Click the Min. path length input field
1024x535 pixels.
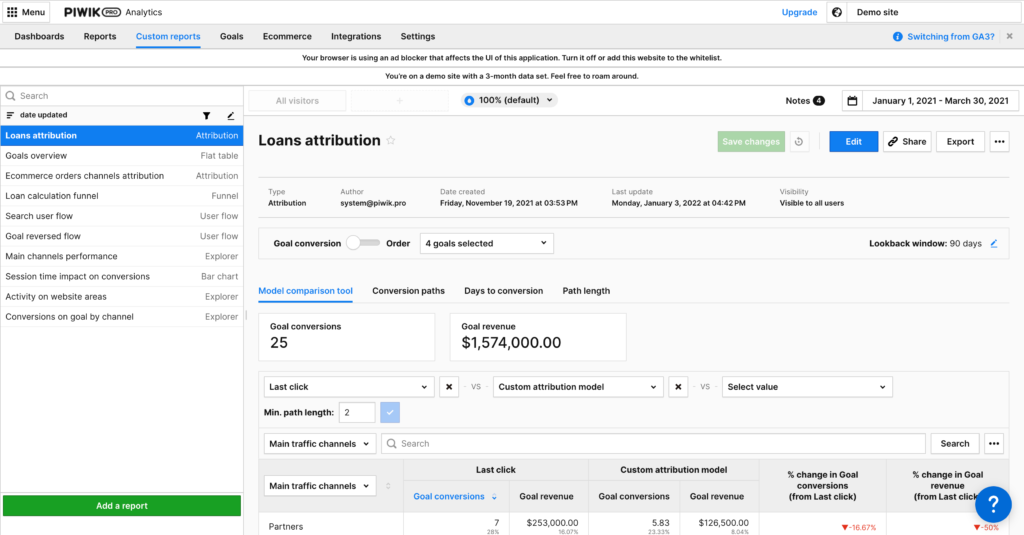pos(357,413)
